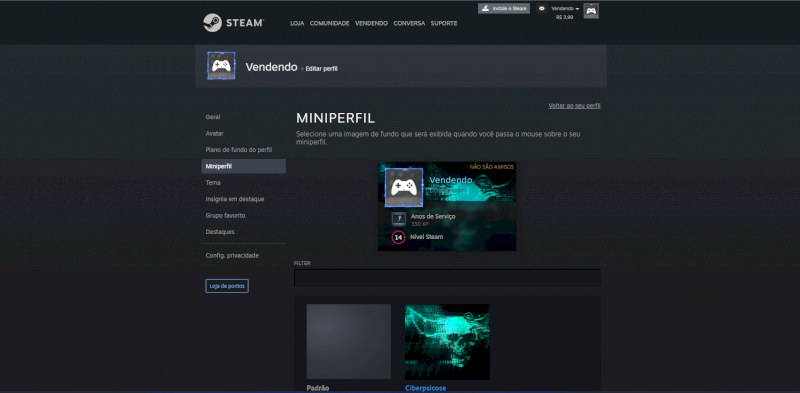Click the profile avatar beside Vendendo heading

tap(221, 66)
